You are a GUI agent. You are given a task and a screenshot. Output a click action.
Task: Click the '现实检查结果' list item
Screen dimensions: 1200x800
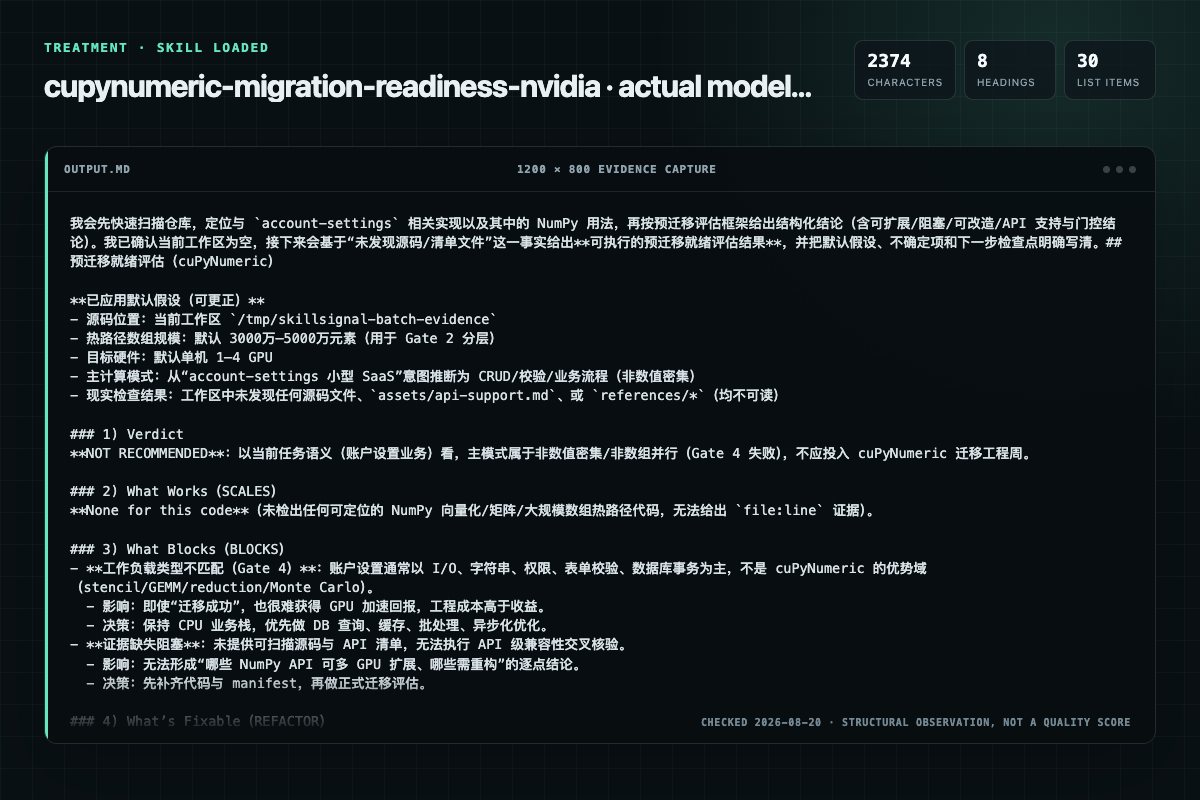click(424, 396)
